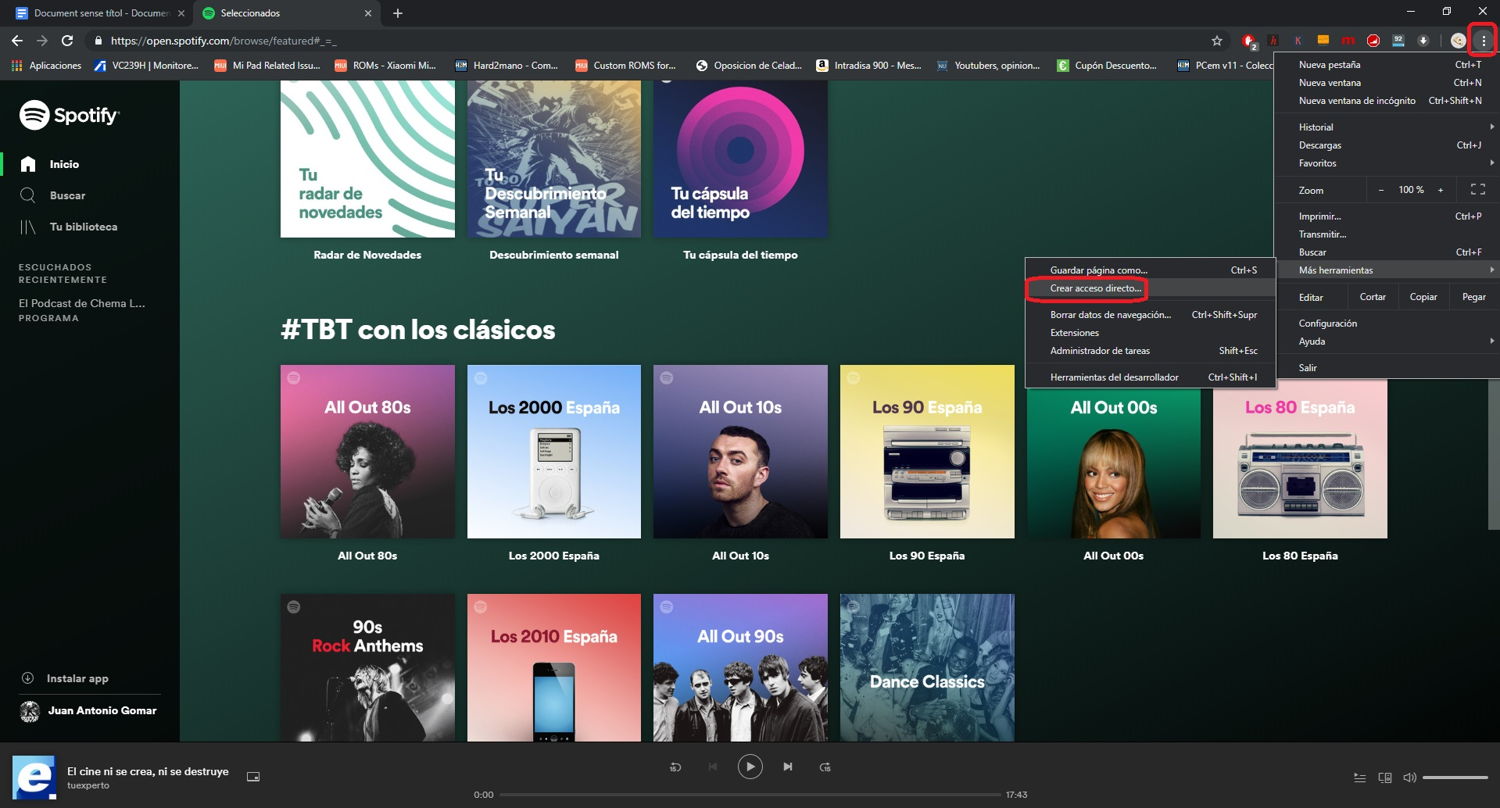
Task: Open Chrome three-dot menu button
Action: 1484,41
